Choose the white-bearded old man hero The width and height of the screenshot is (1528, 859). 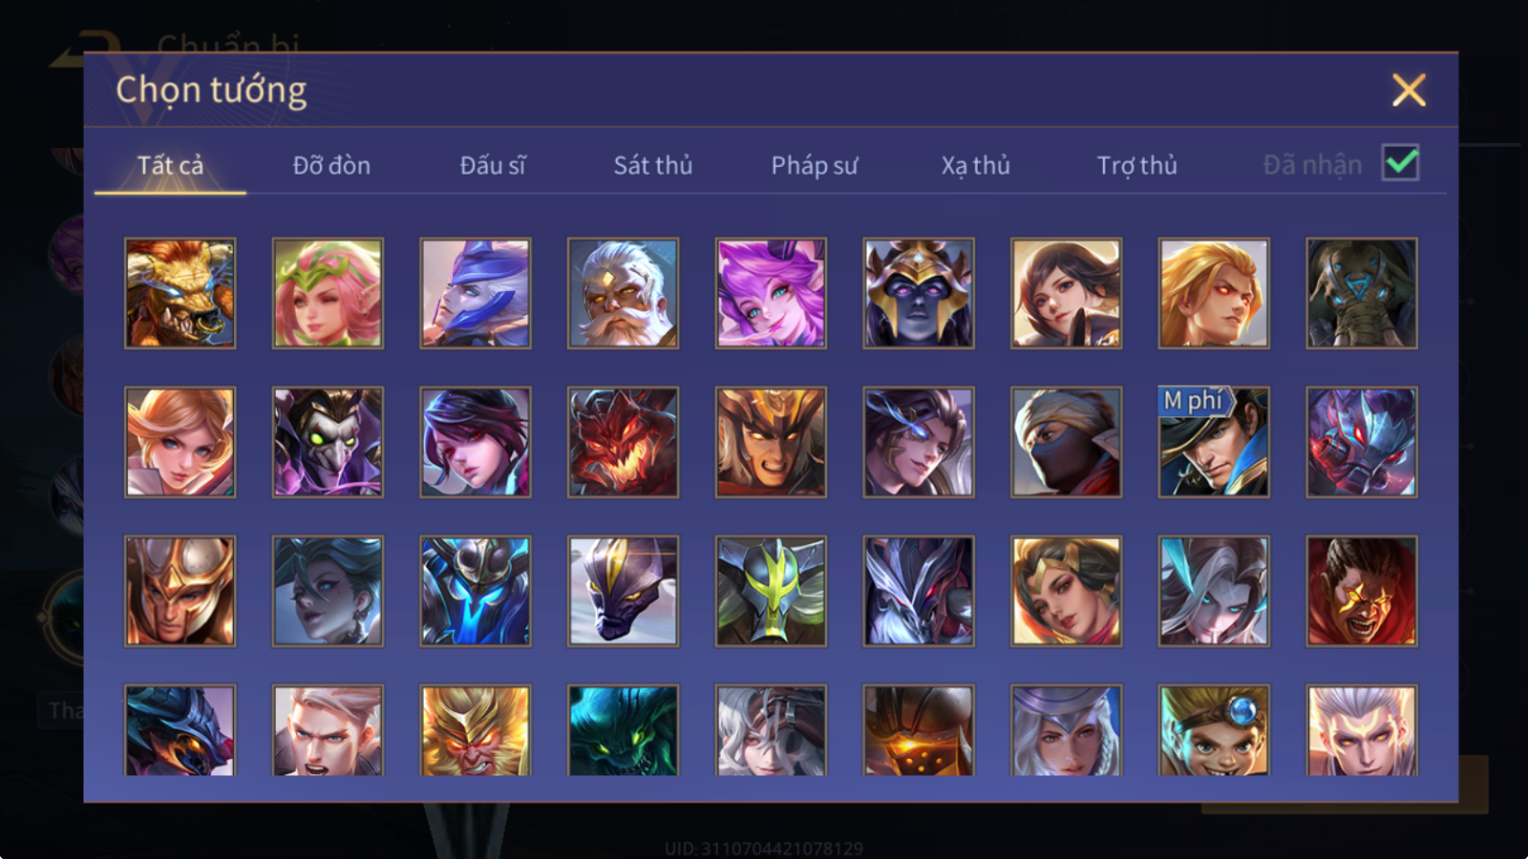(623, 293)
